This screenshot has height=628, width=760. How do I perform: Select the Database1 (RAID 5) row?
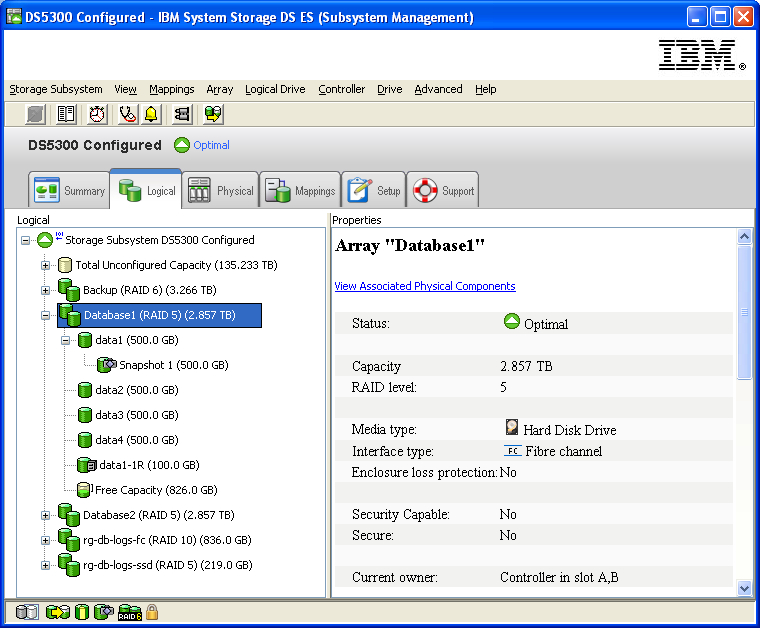tap(159, 315)
